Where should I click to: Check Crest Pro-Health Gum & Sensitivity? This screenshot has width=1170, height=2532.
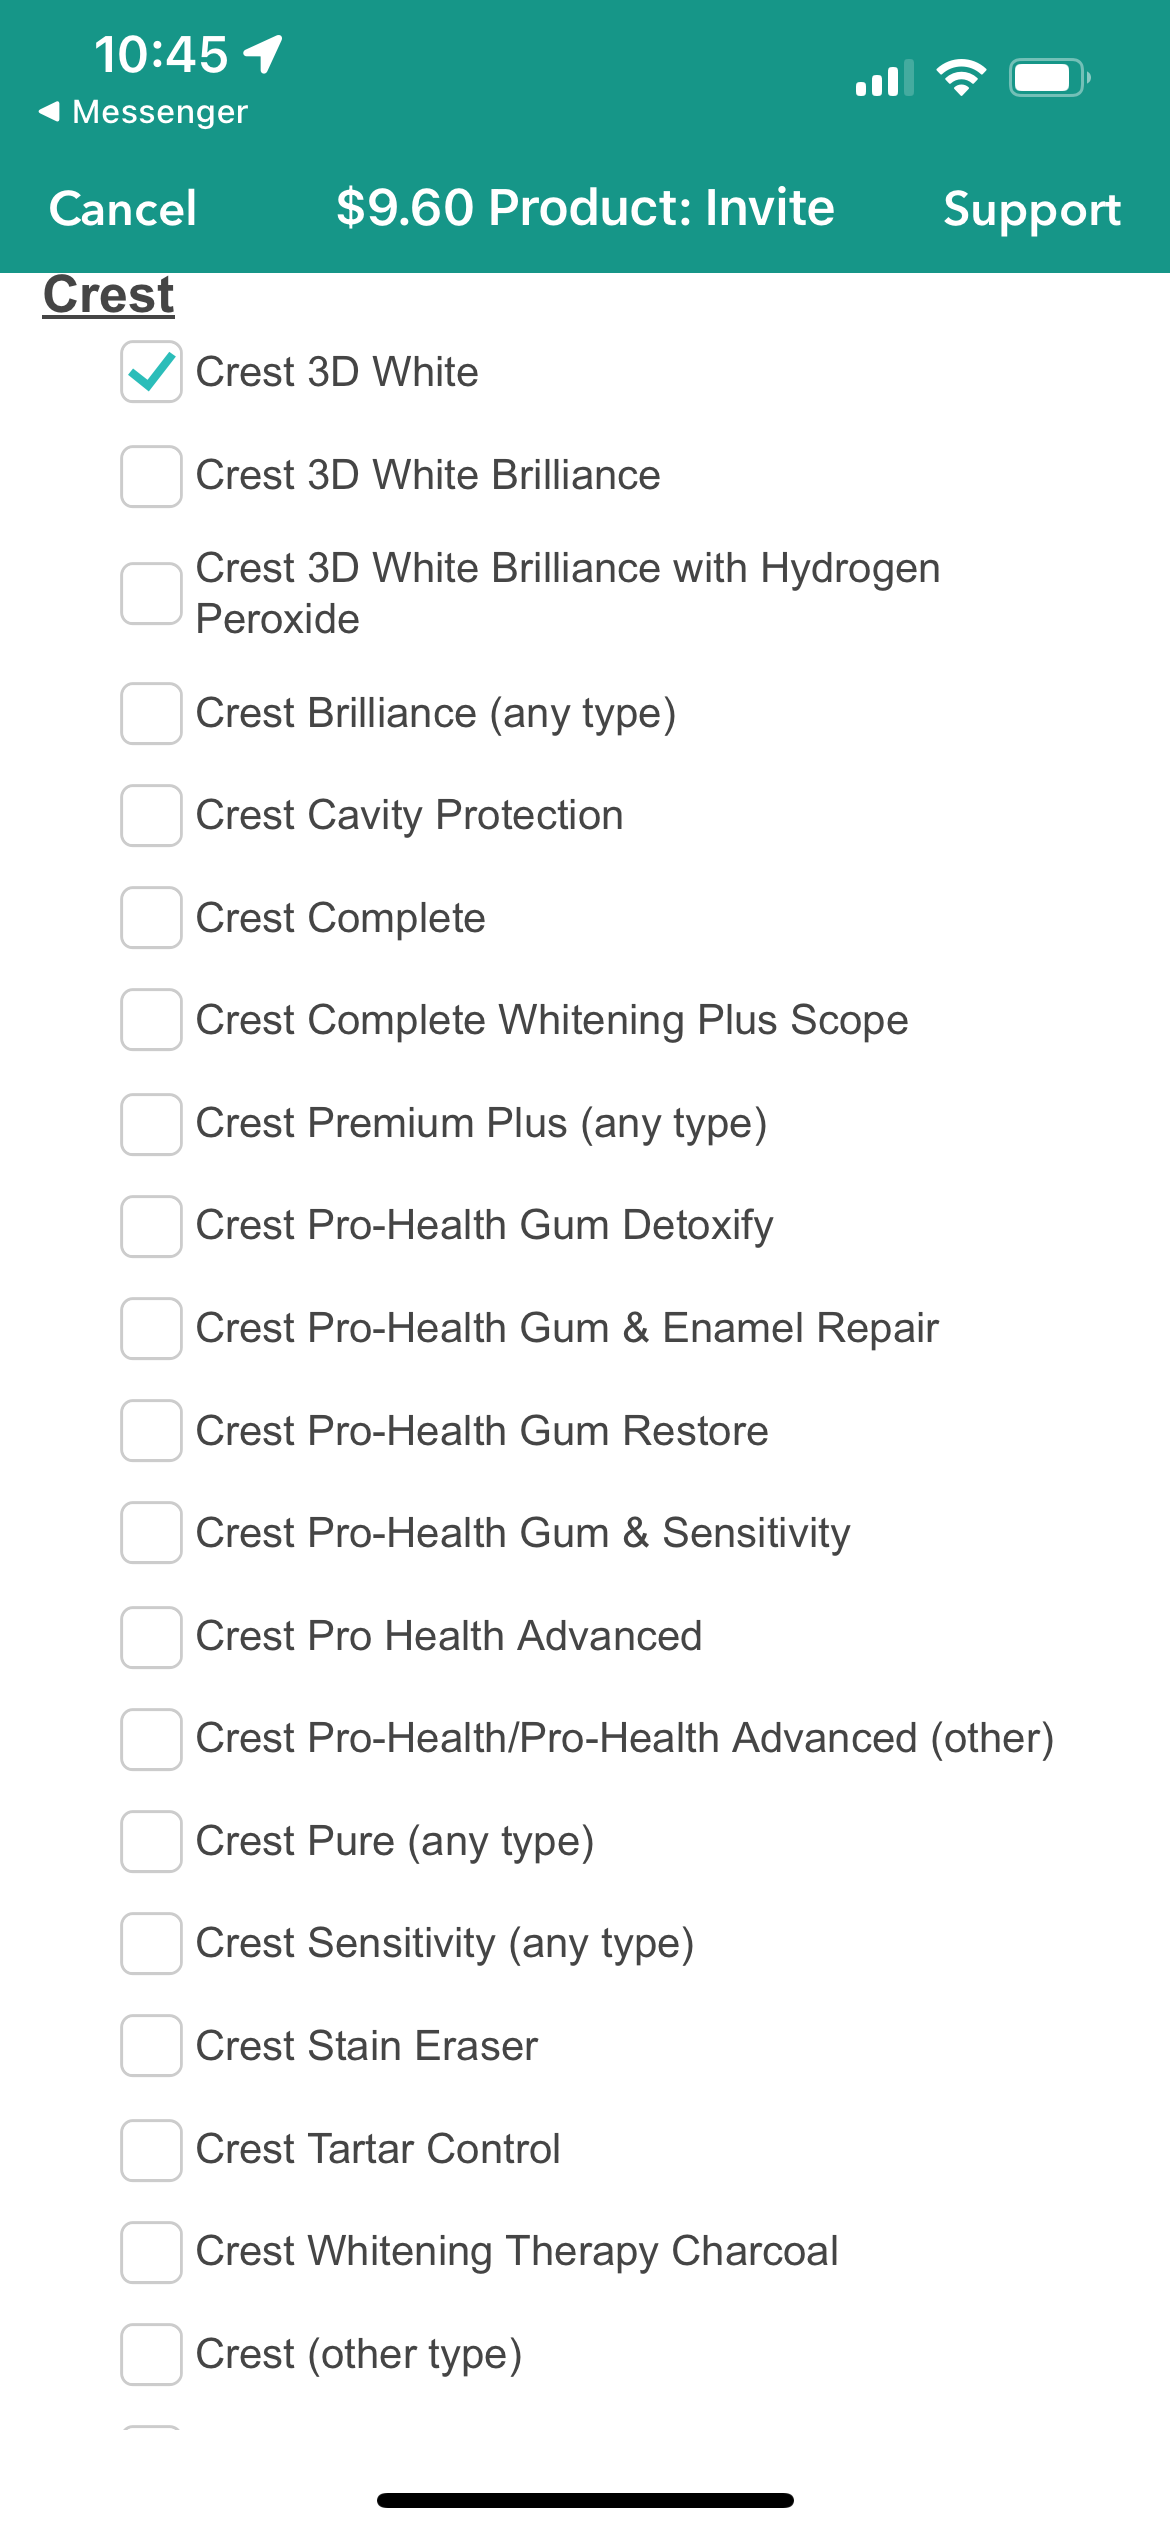click(151, 1532)
